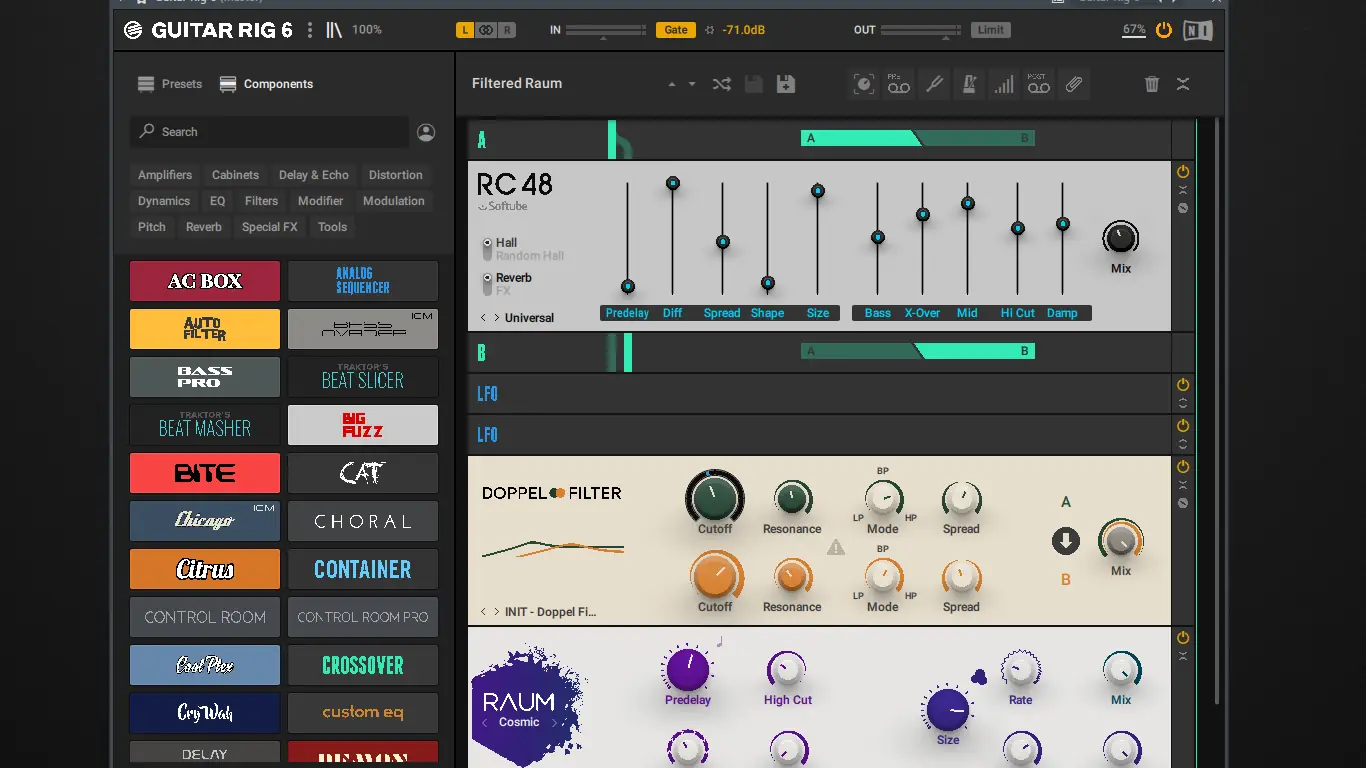This screenshot has width=1366, height=768.
Task: Click the Doppel Filter warning triangle icon
Action: tap(836, 547)
